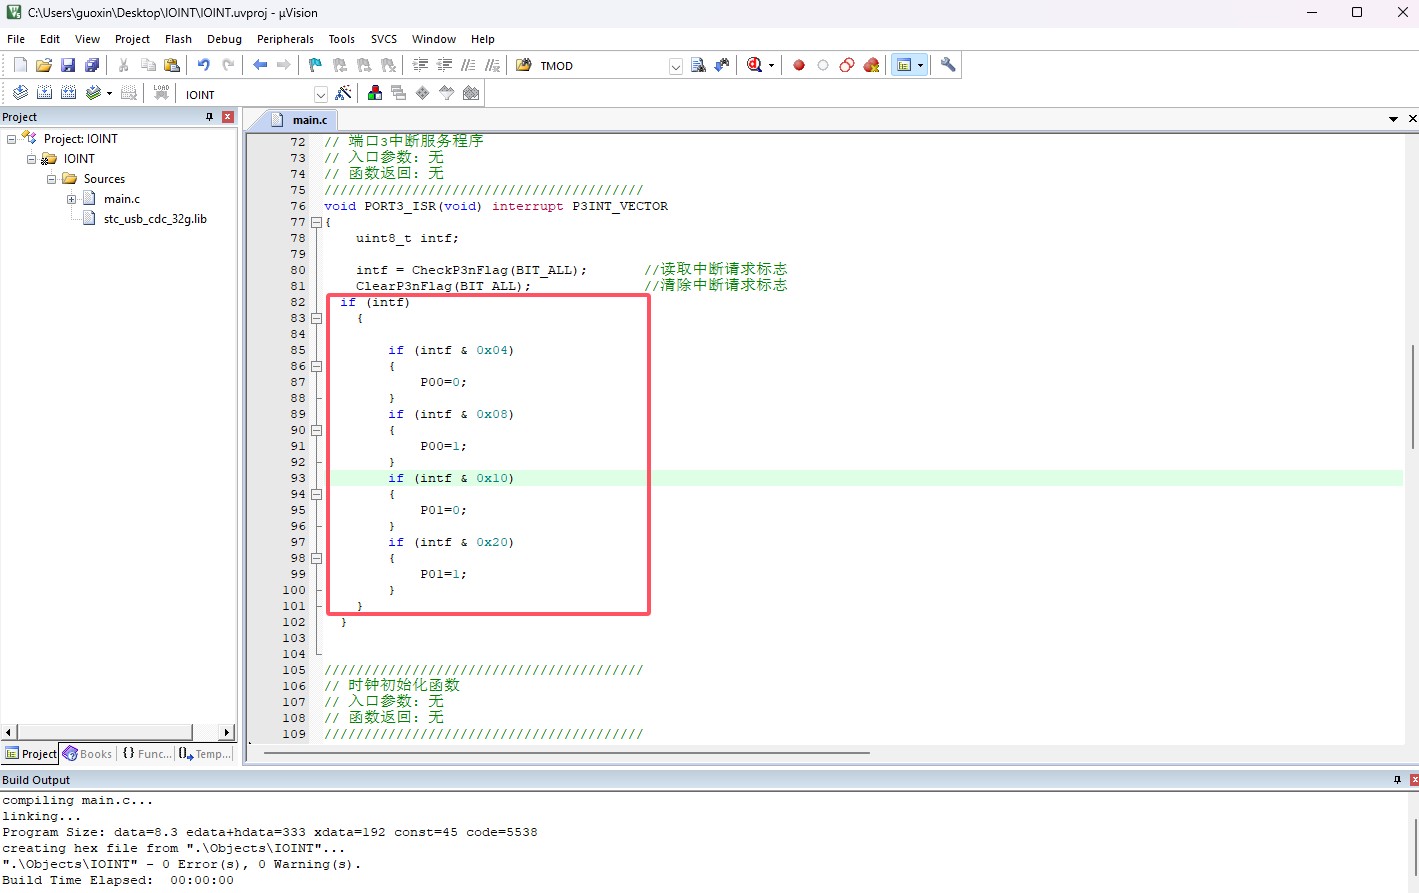The image size is (1419, 893).
Task: Open the IOINT target selection dropdown
Action: (321, 94)
